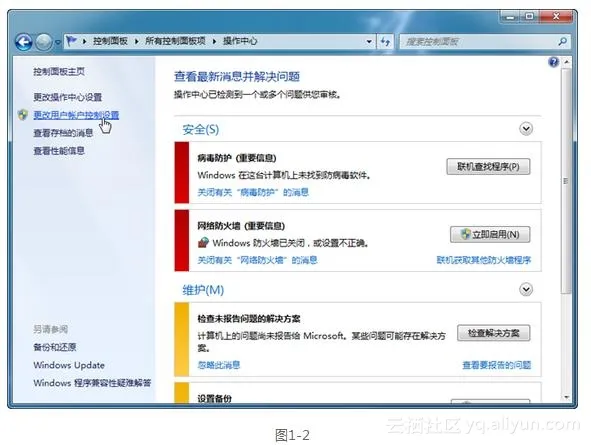The image size is (591, 445).
Task: Select 操作中心 breadcrumb segment
Action: 240,41
